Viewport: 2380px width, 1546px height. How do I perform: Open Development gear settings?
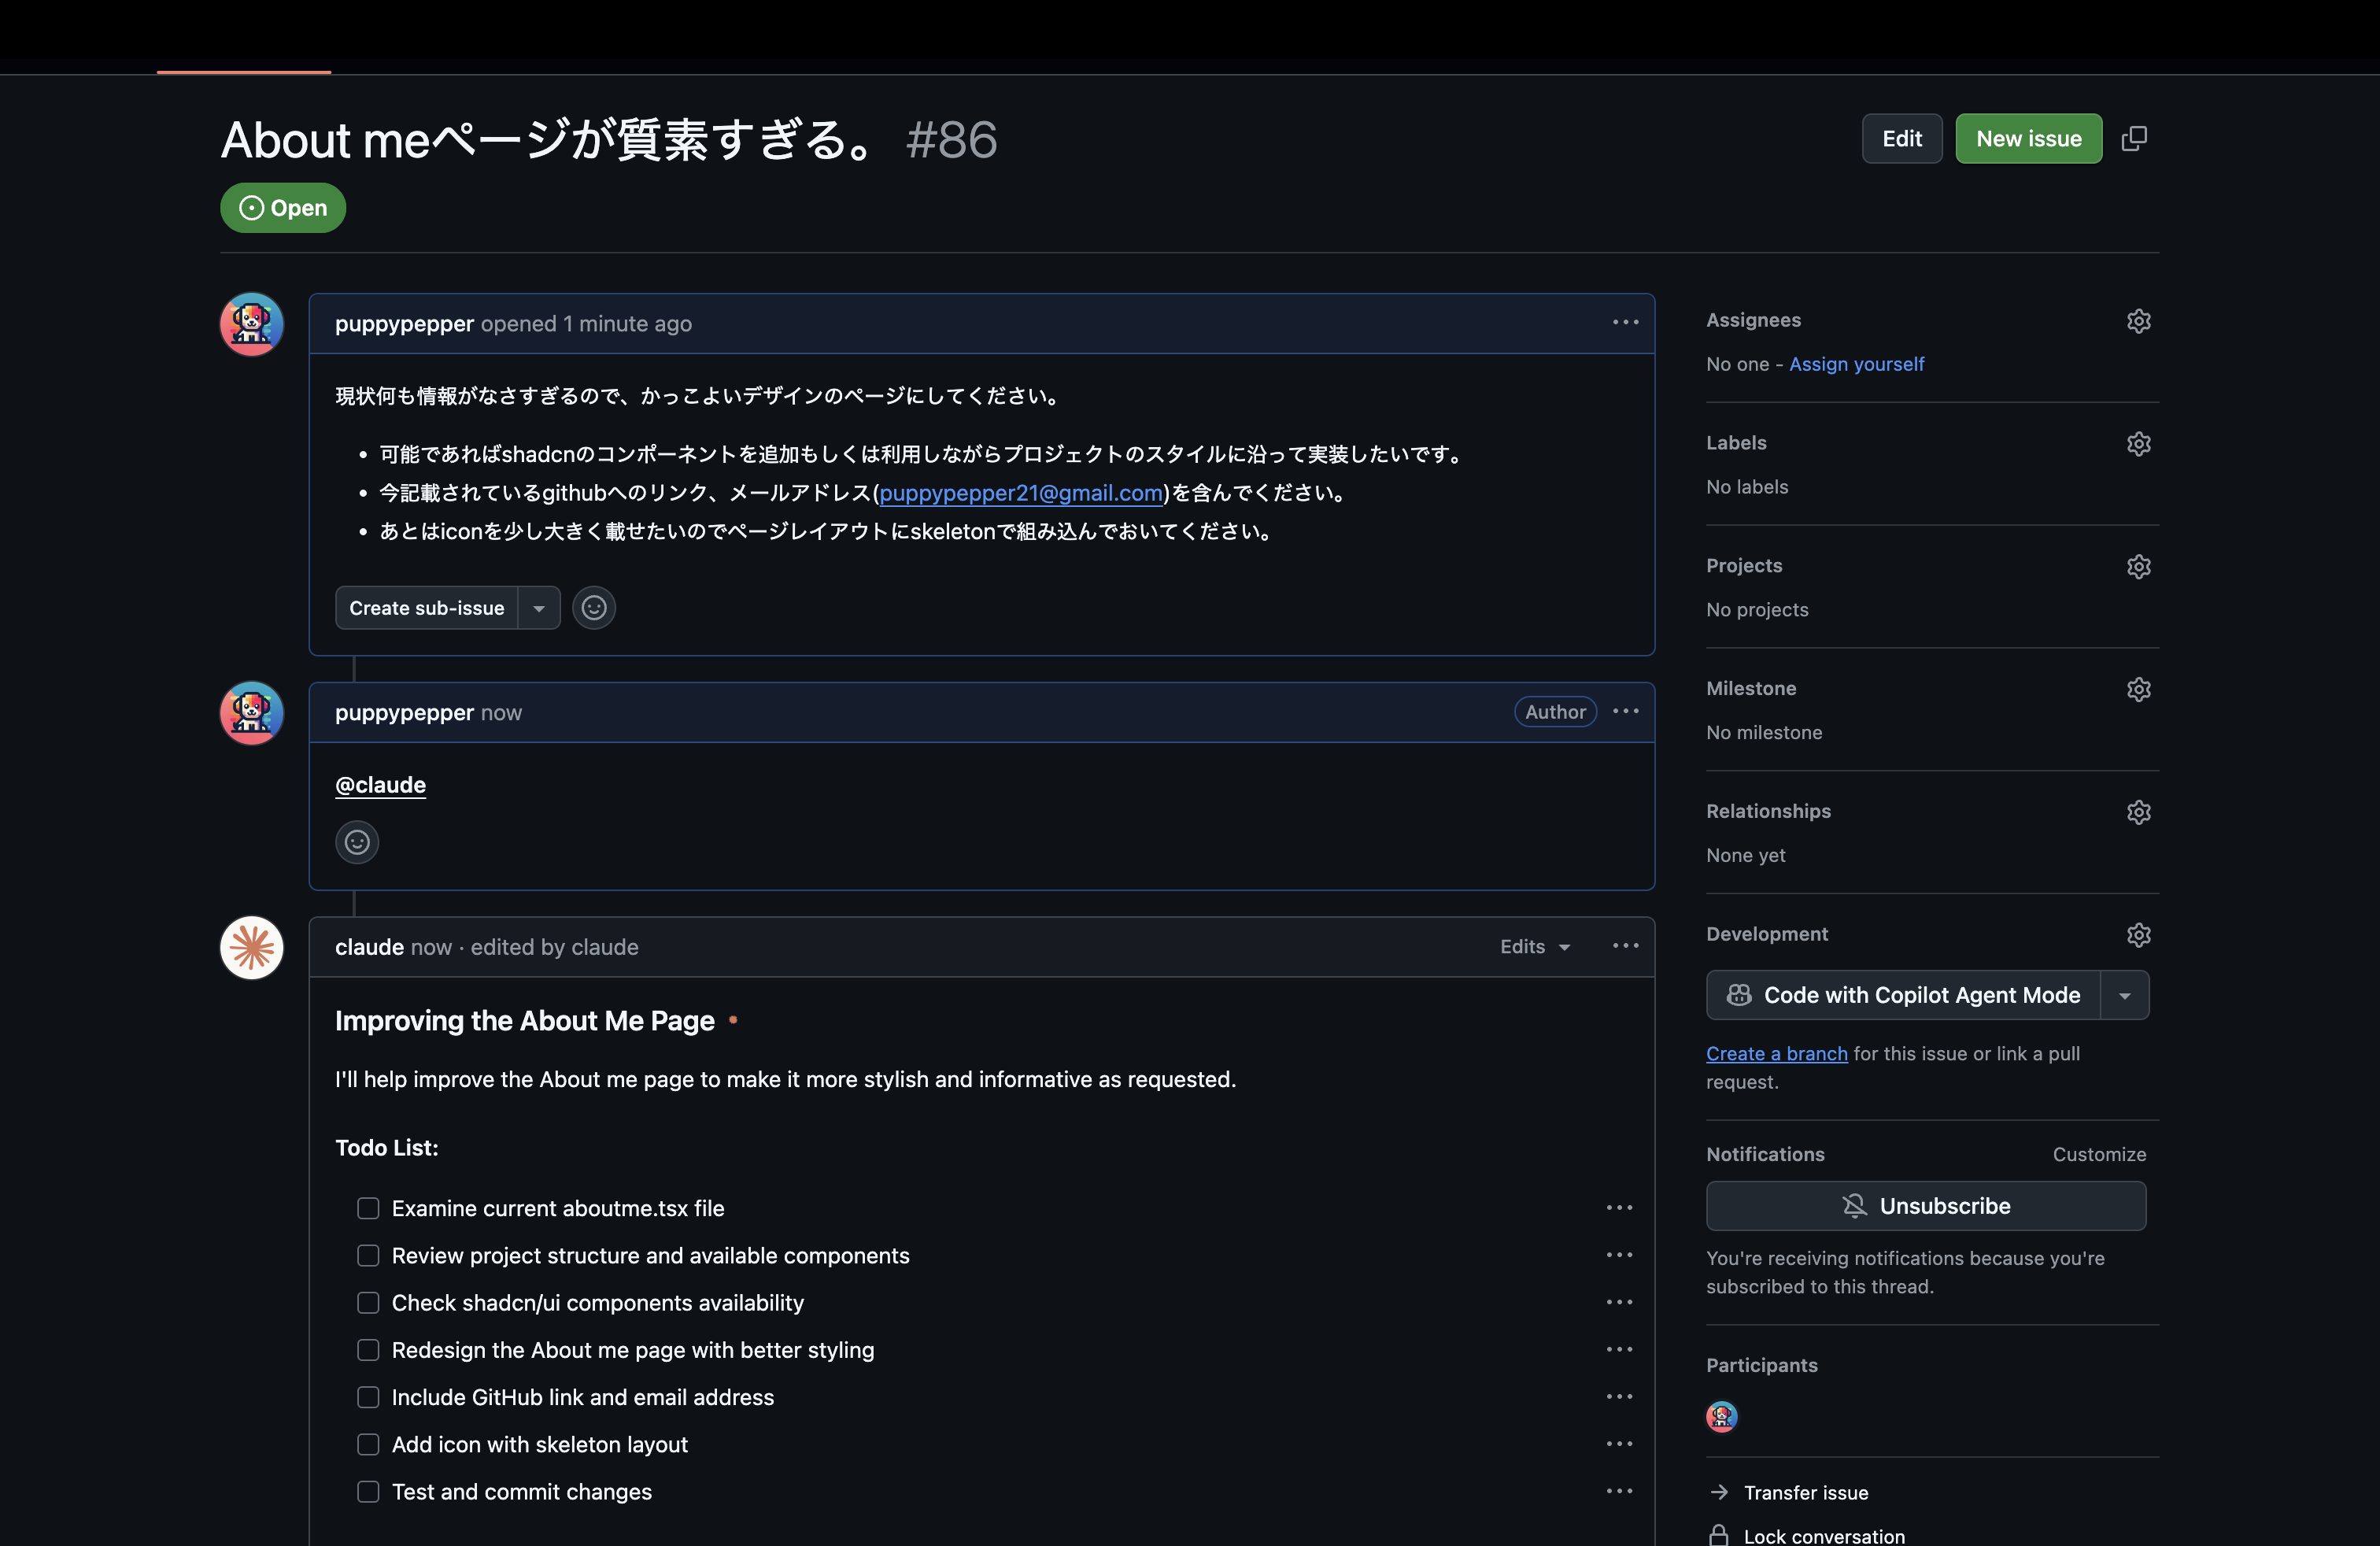2138,934
